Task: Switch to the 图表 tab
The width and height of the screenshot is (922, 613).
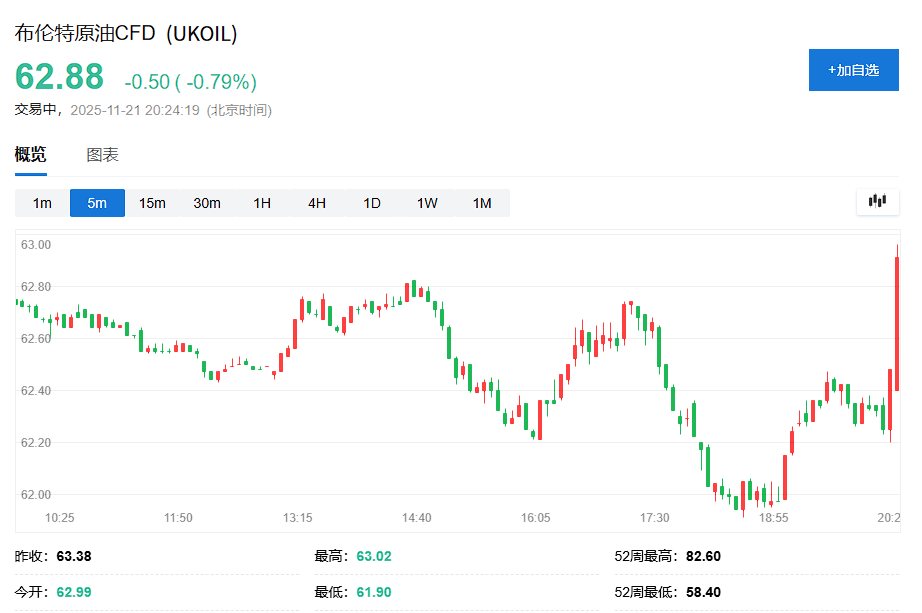Action: pos(101,156)
